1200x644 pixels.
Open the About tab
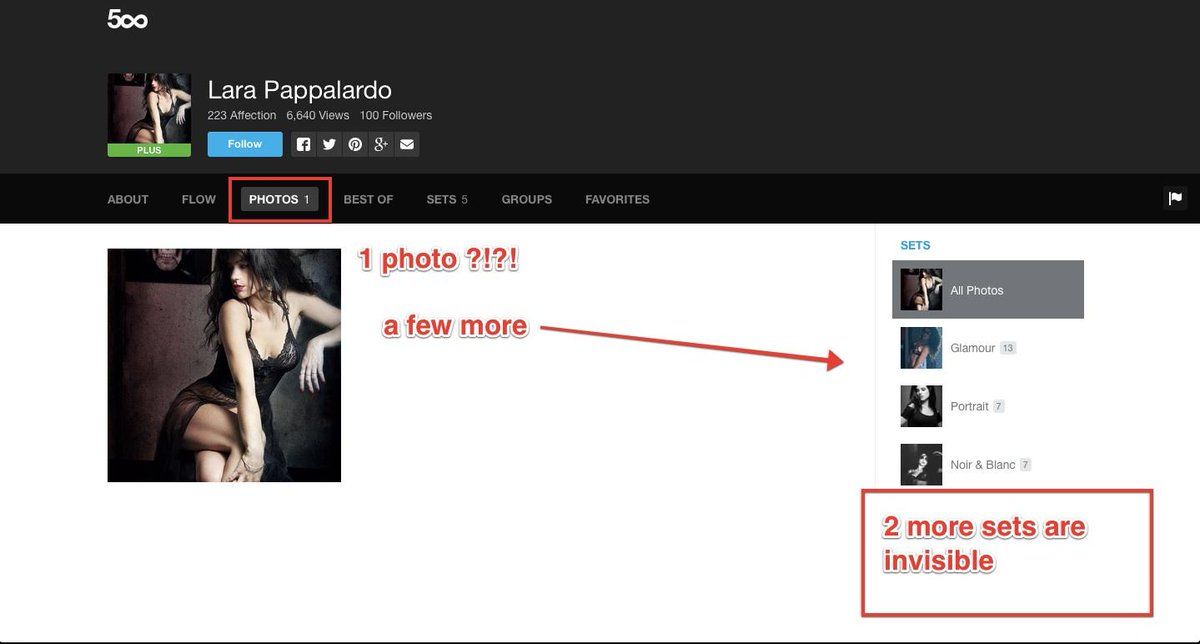click(x=128, y=200)
